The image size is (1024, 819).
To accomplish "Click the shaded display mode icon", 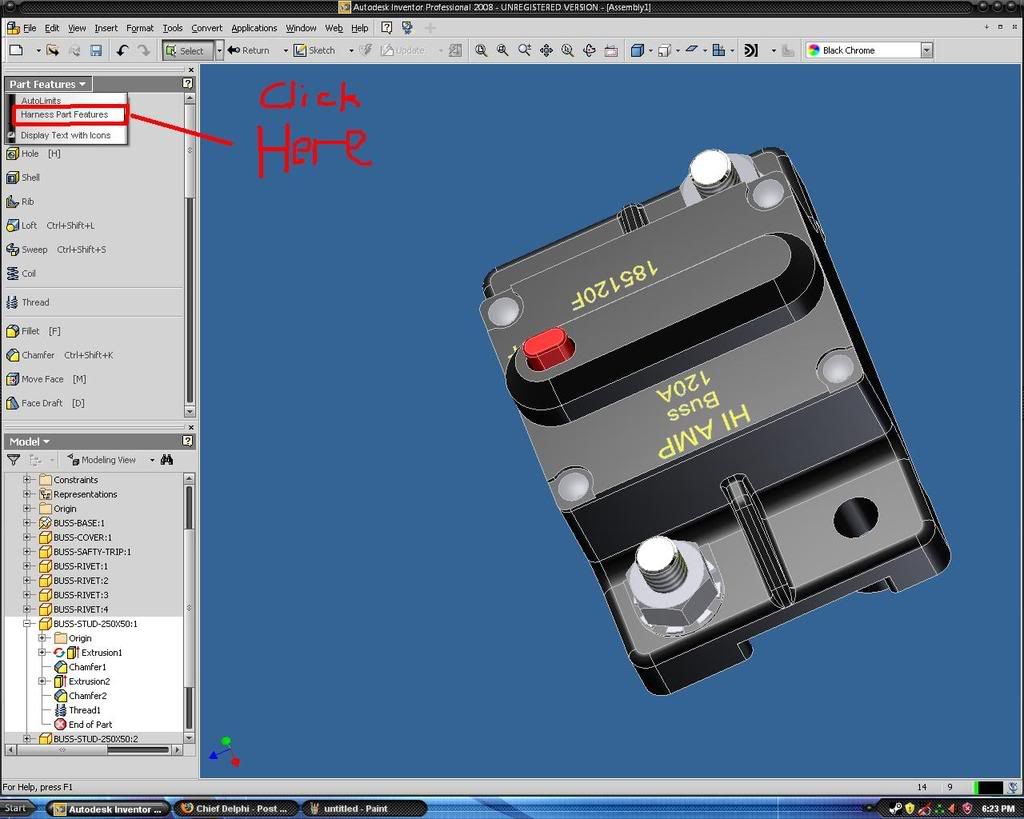I will click(x=637, y=50).
